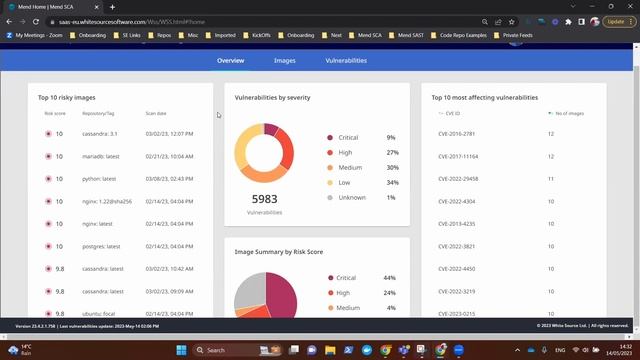Open the nginx: 1.22@sha256 image row

(119, 201)
